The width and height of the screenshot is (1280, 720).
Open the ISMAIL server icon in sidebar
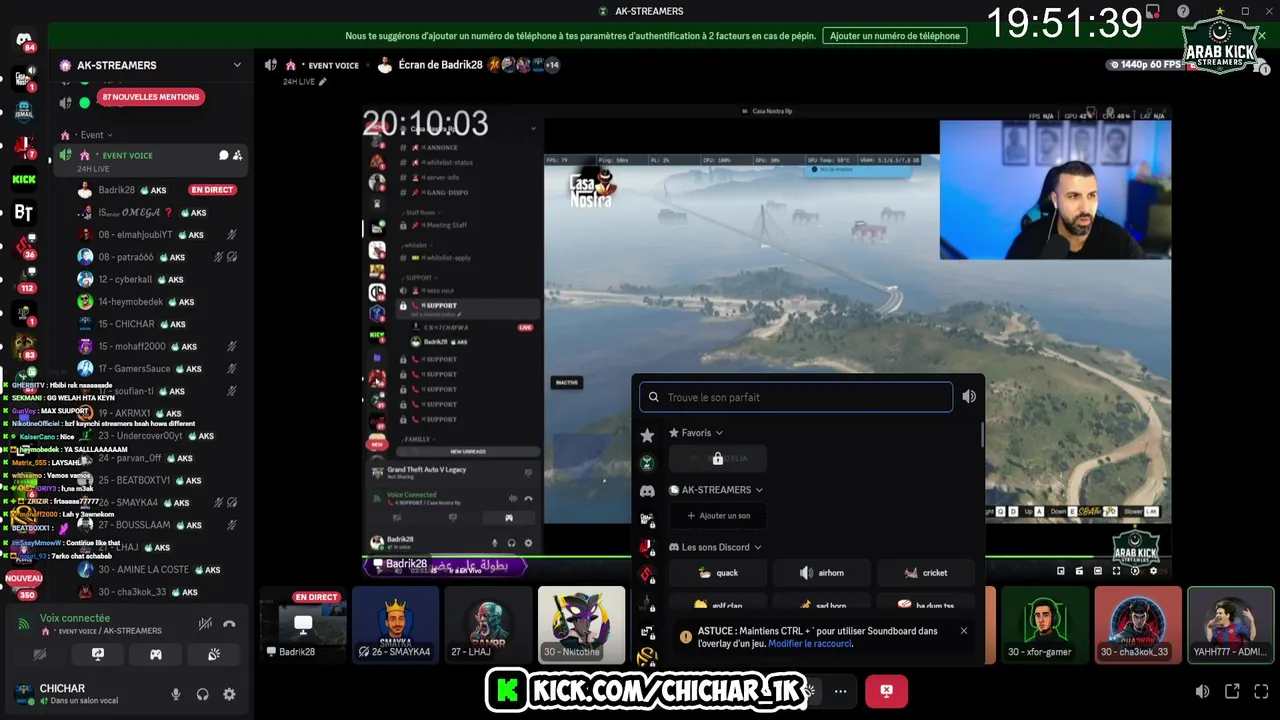point(24,109)
